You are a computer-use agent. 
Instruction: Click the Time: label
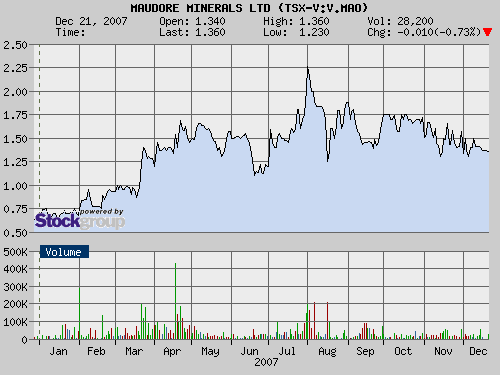pyautogui.click(x=70, y=32)
